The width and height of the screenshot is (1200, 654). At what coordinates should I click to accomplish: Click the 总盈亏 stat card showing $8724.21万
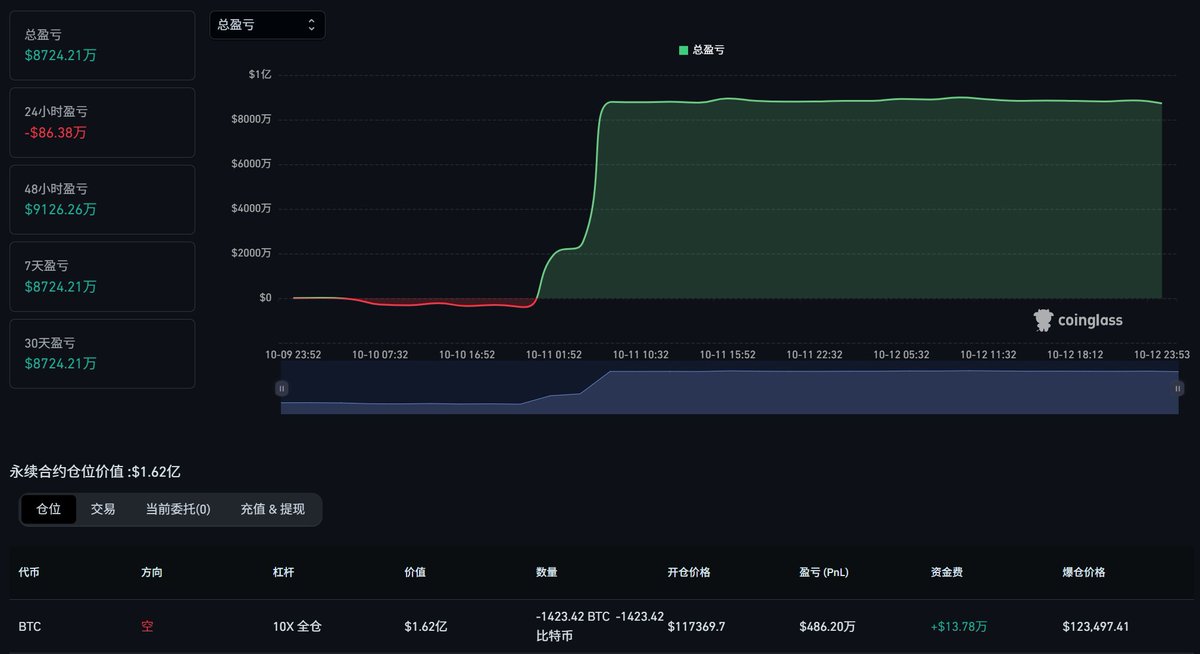(102, 44)
